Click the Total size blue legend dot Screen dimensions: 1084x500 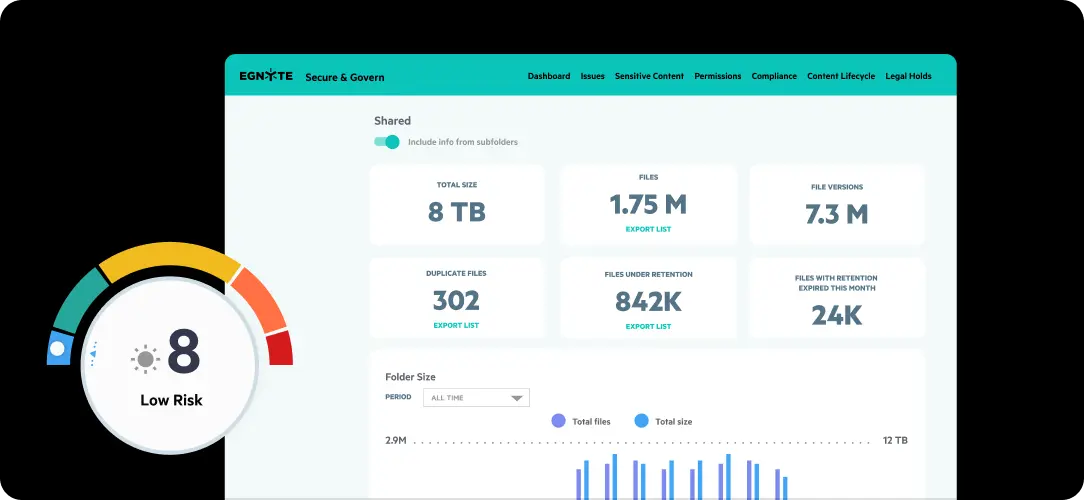pos(642,420)
